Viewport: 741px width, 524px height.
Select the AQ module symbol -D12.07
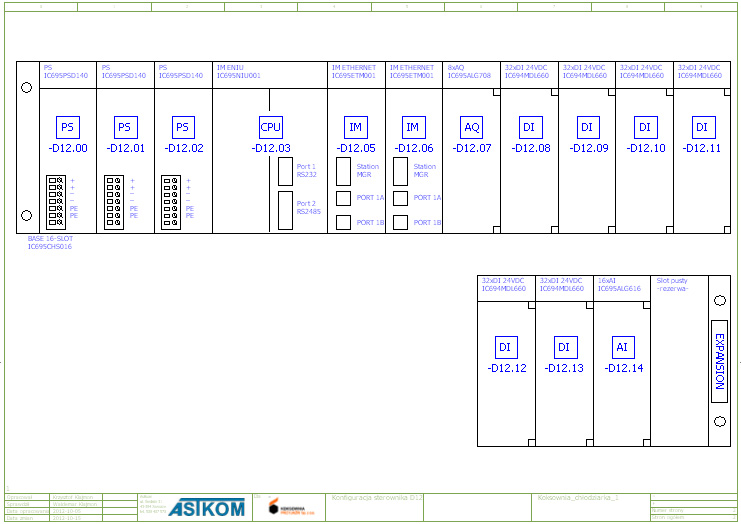click(472, 127)
